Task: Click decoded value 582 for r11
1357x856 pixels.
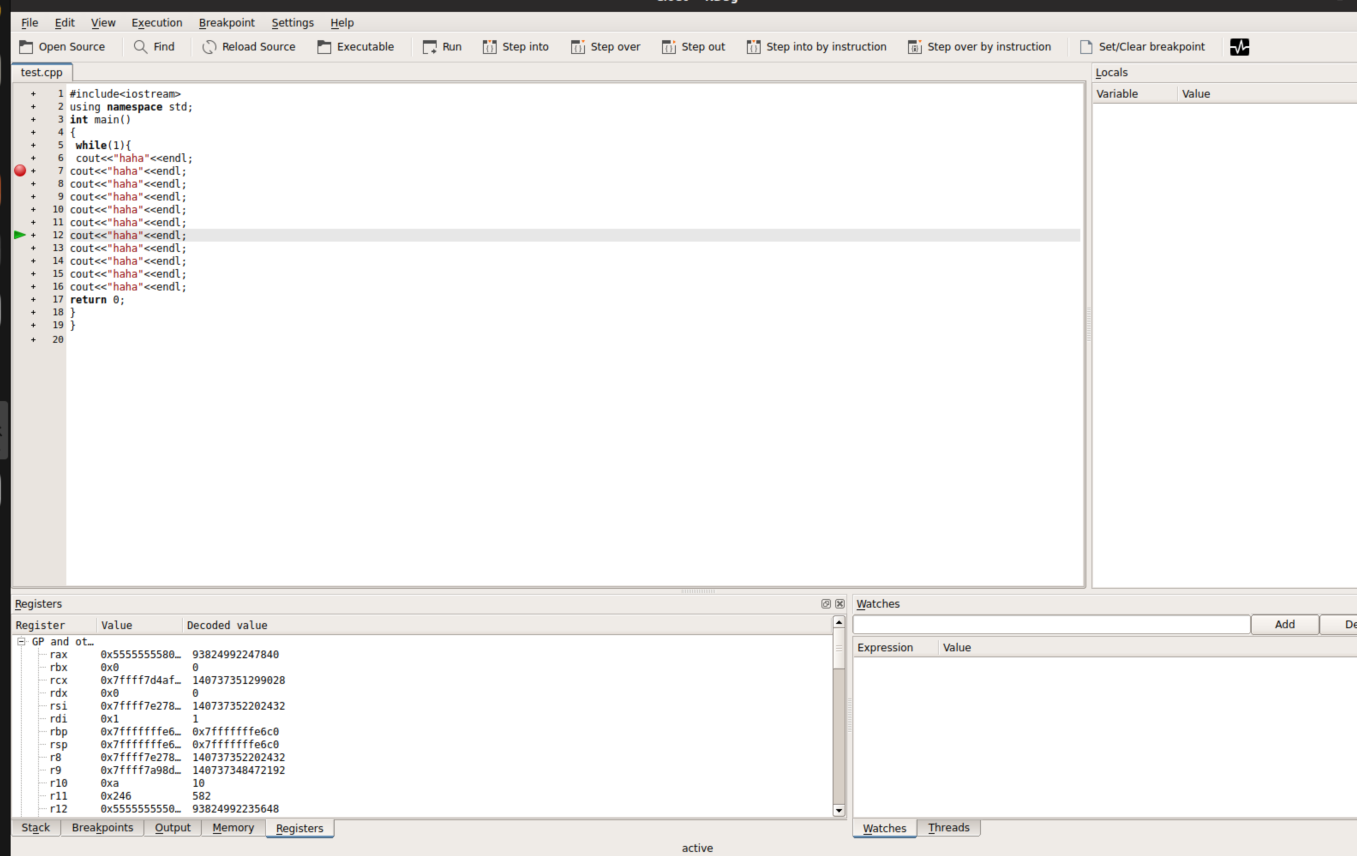Action: [x=201, y=797]
